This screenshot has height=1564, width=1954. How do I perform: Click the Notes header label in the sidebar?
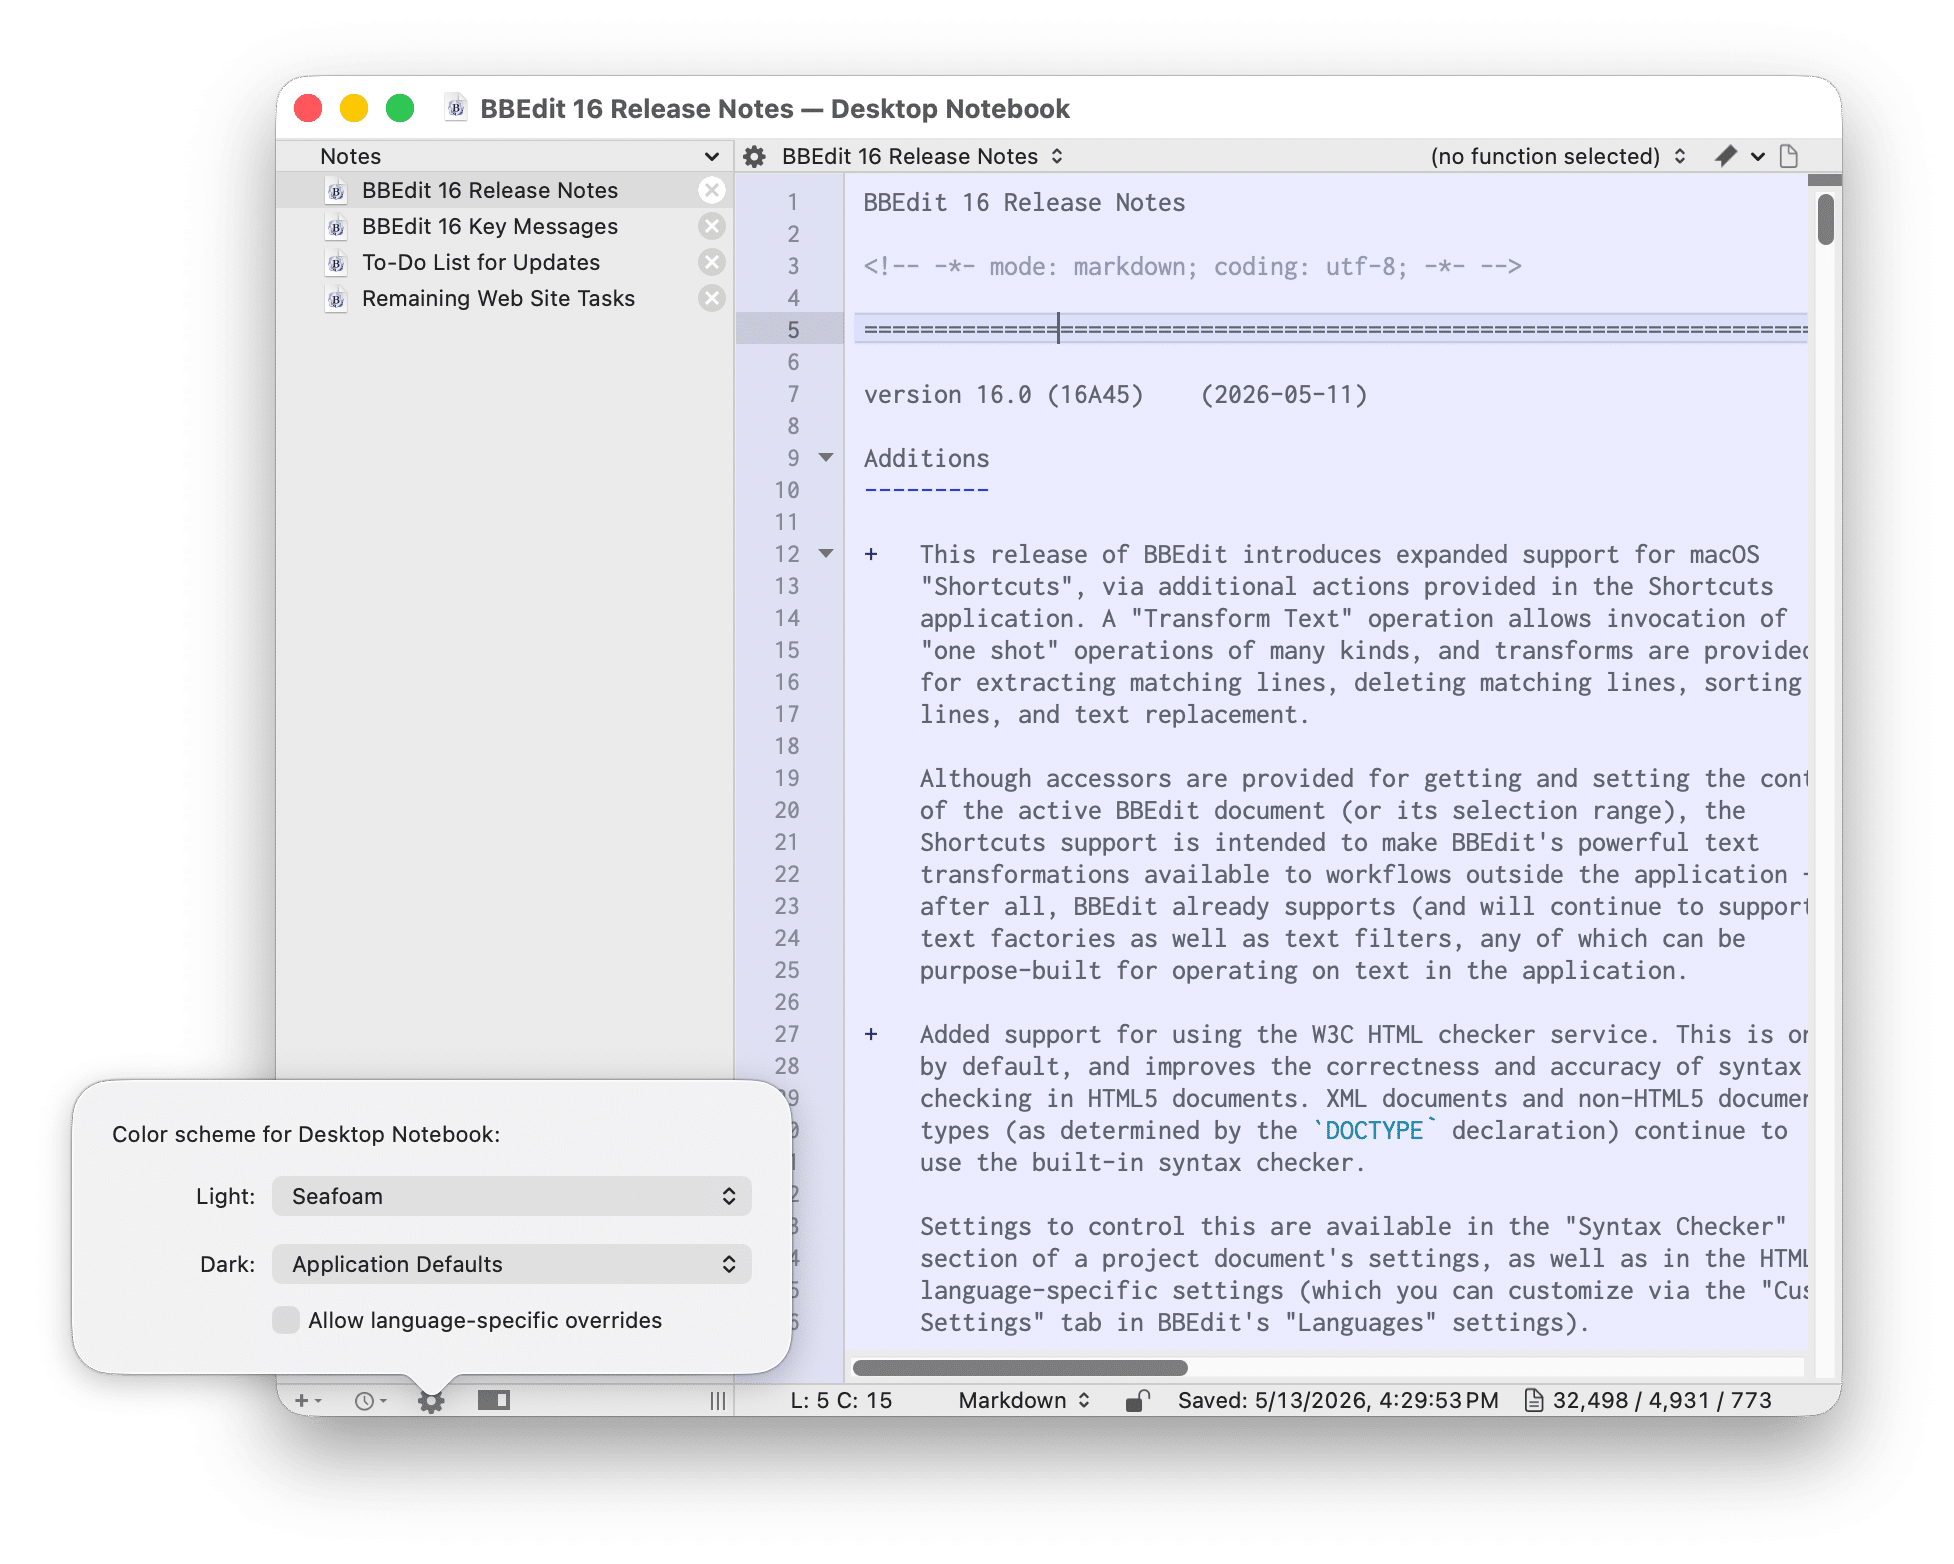(x=350, y=156)
